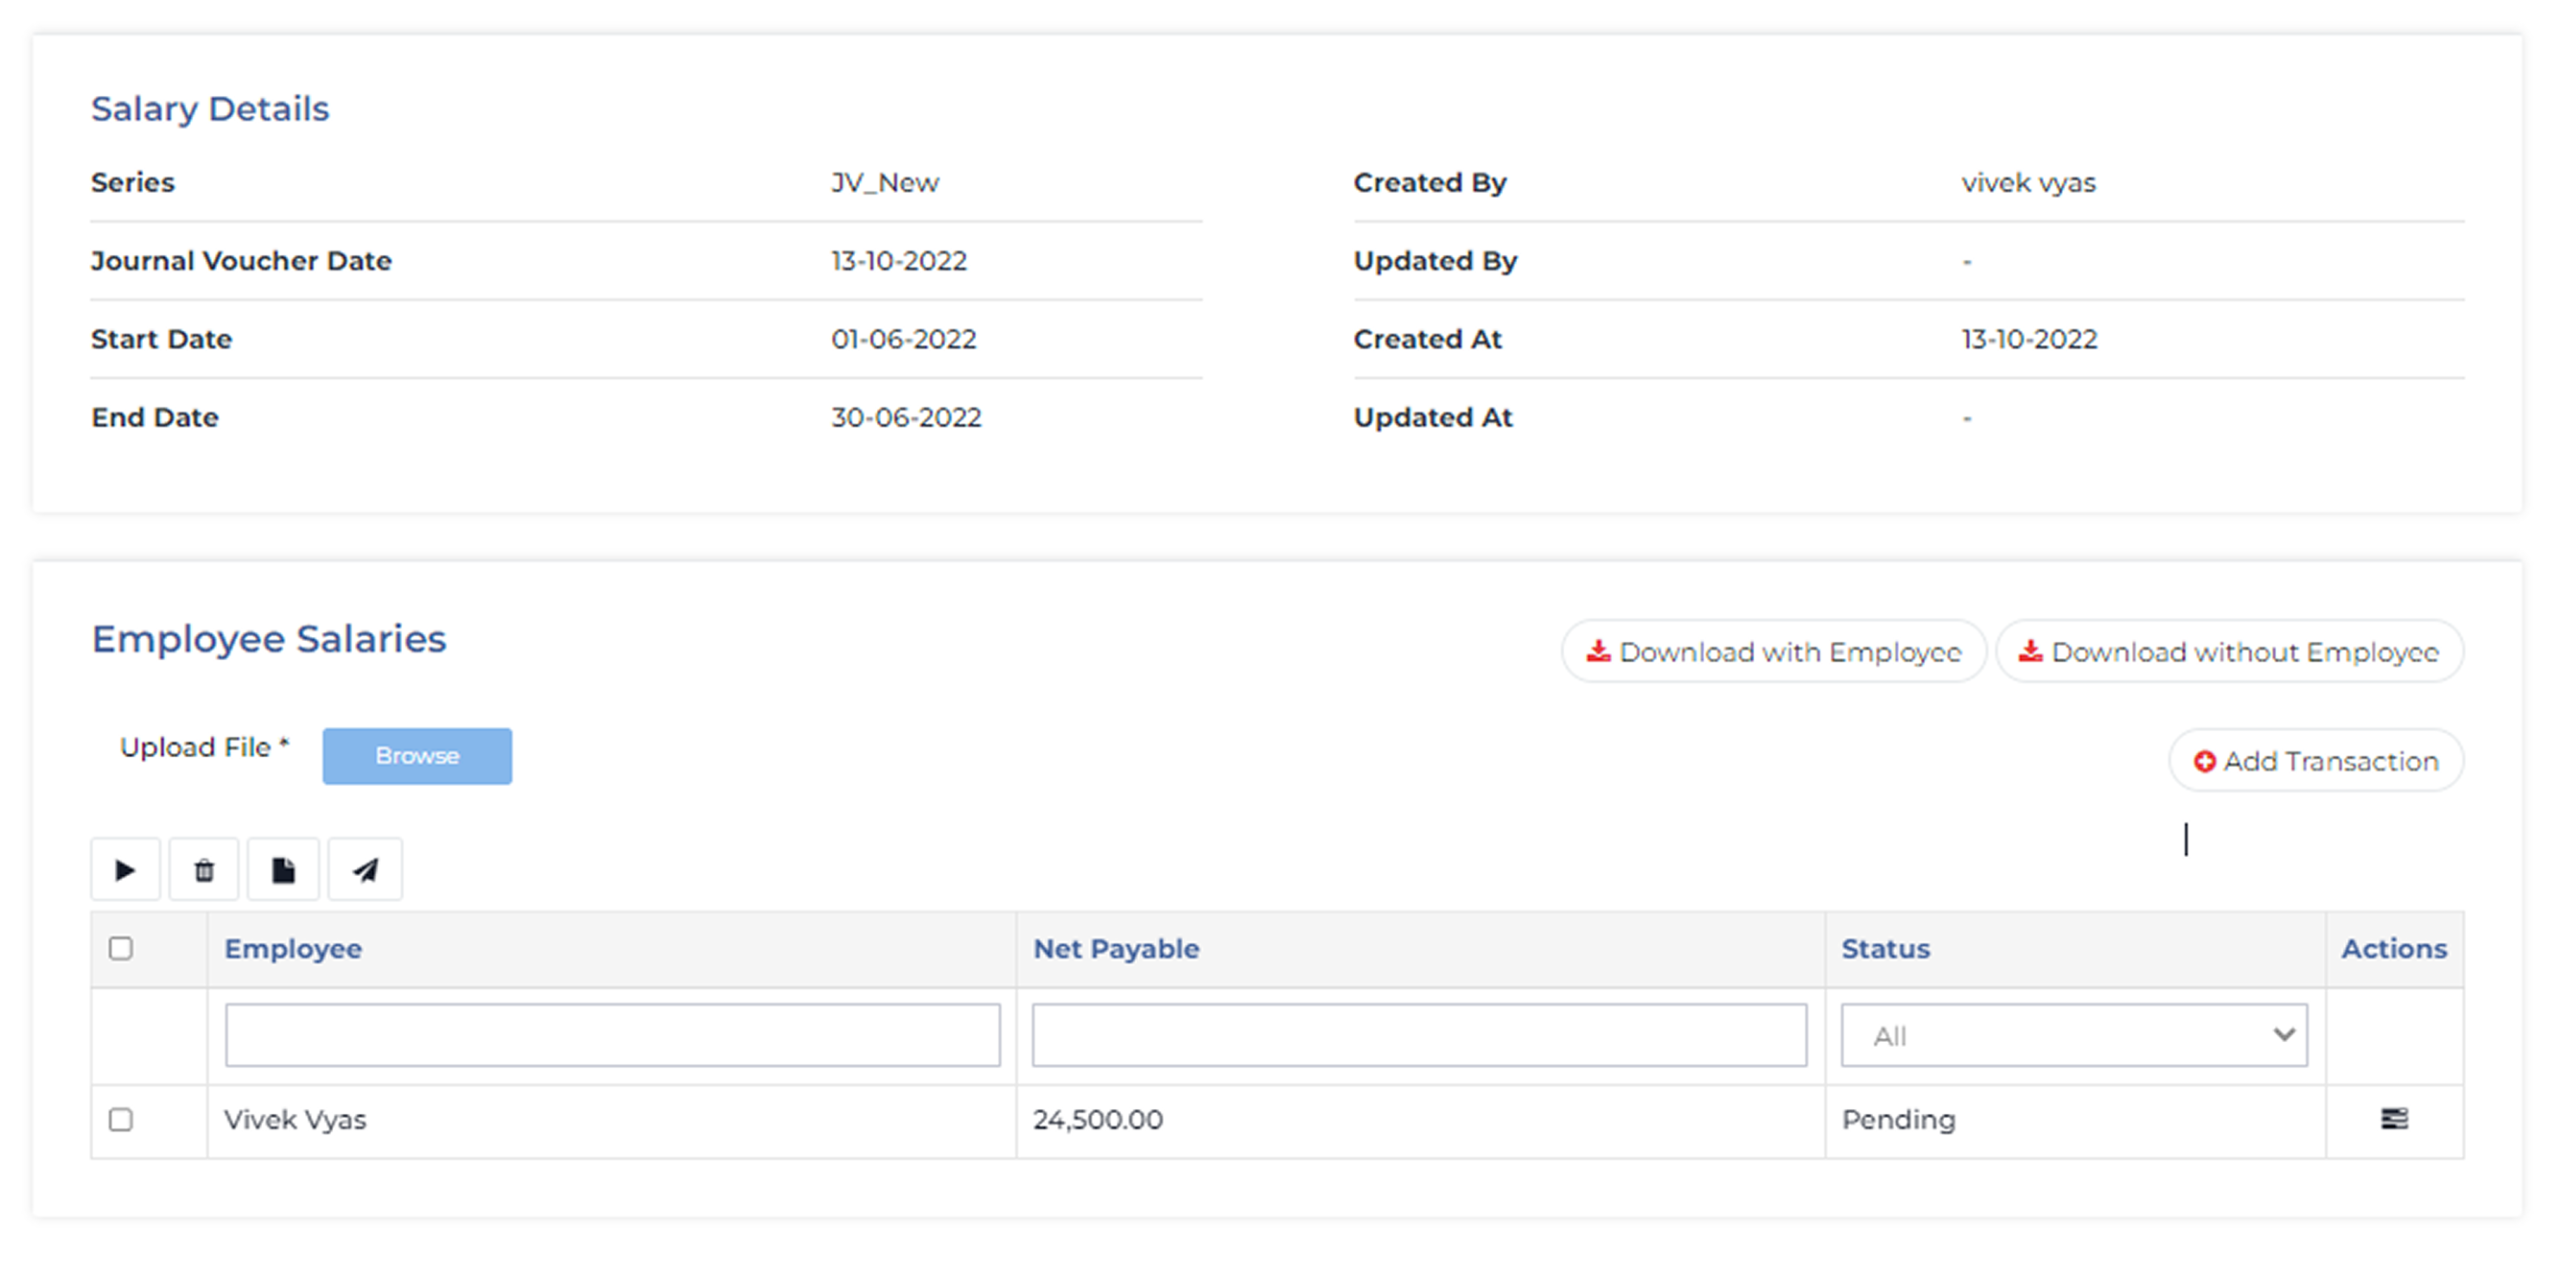The image size is (2560, 1278).
Task: Click the Download without Employee button
Action: 2244,652
